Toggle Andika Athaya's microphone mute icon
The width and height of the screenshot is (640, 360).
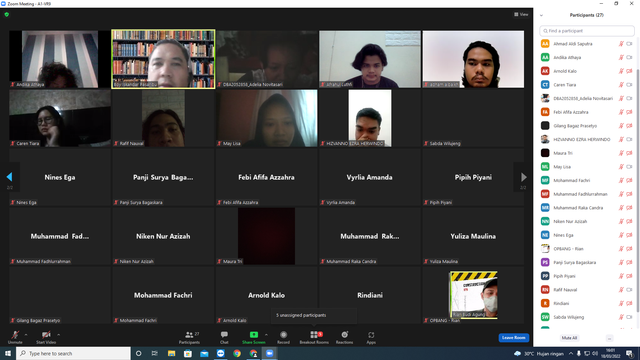pos(621,58)
